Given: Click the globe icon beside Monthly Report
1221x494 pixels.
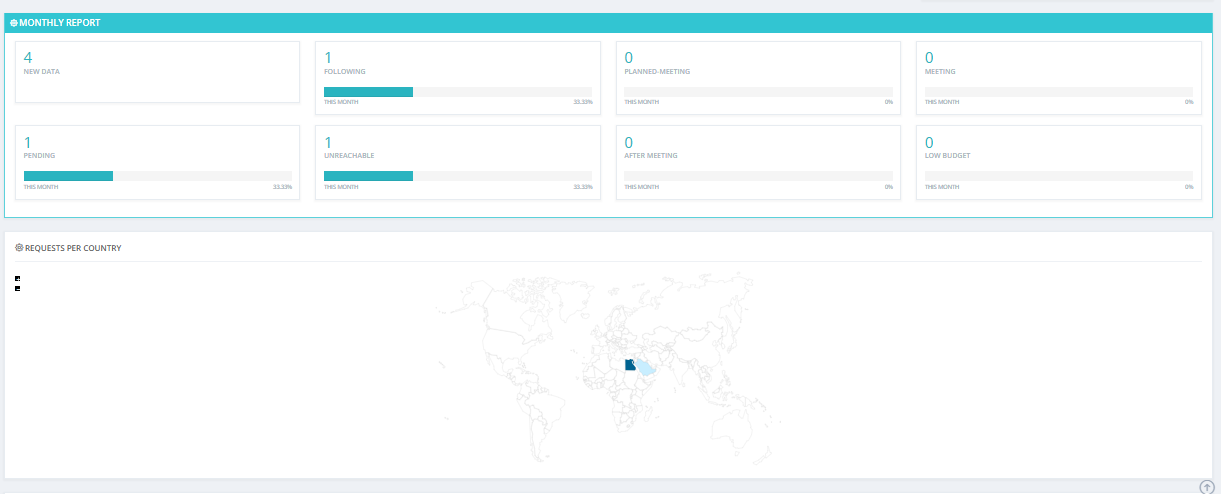Looking at the screenshot, I should [13, 23].
